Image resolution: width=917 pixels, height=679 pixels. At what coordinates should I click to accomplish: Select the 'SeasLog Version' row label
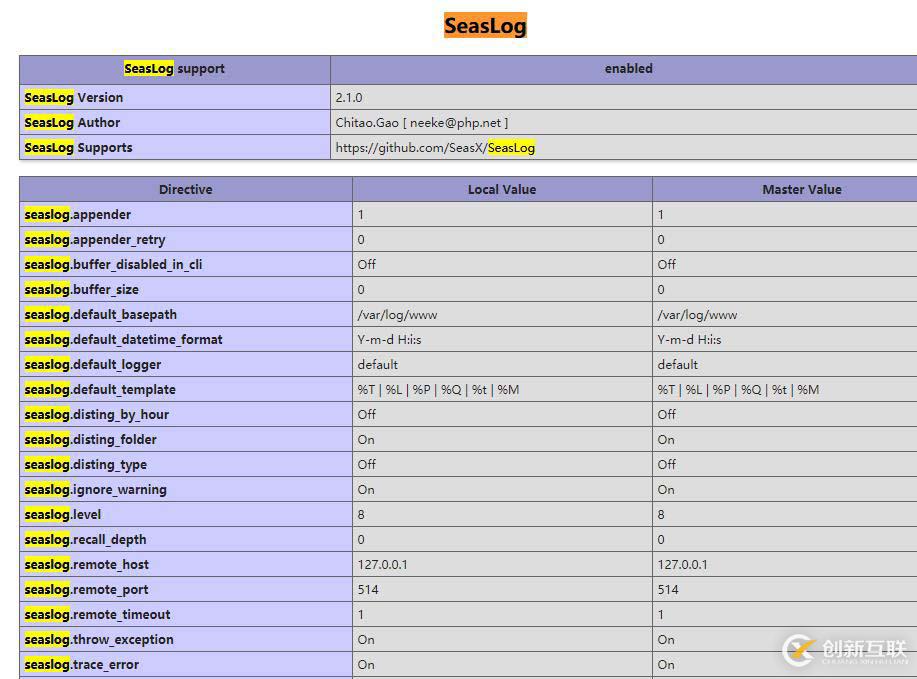74,98
